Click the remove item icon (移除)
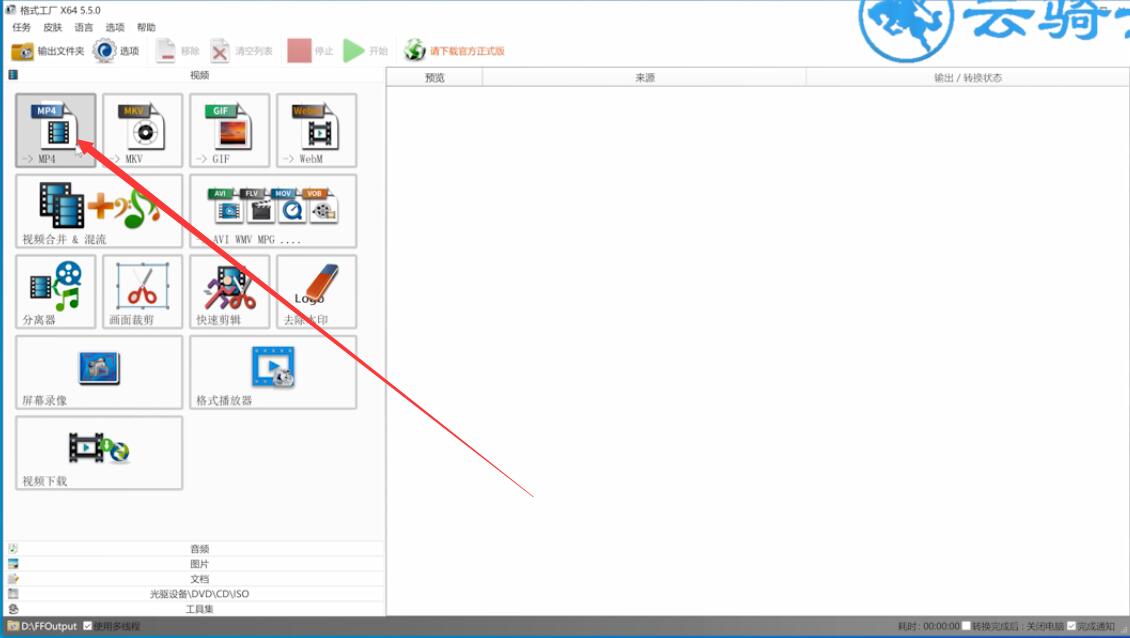Image resolution: width=1130 pixels, height=638 pixels. pos(166,51)
